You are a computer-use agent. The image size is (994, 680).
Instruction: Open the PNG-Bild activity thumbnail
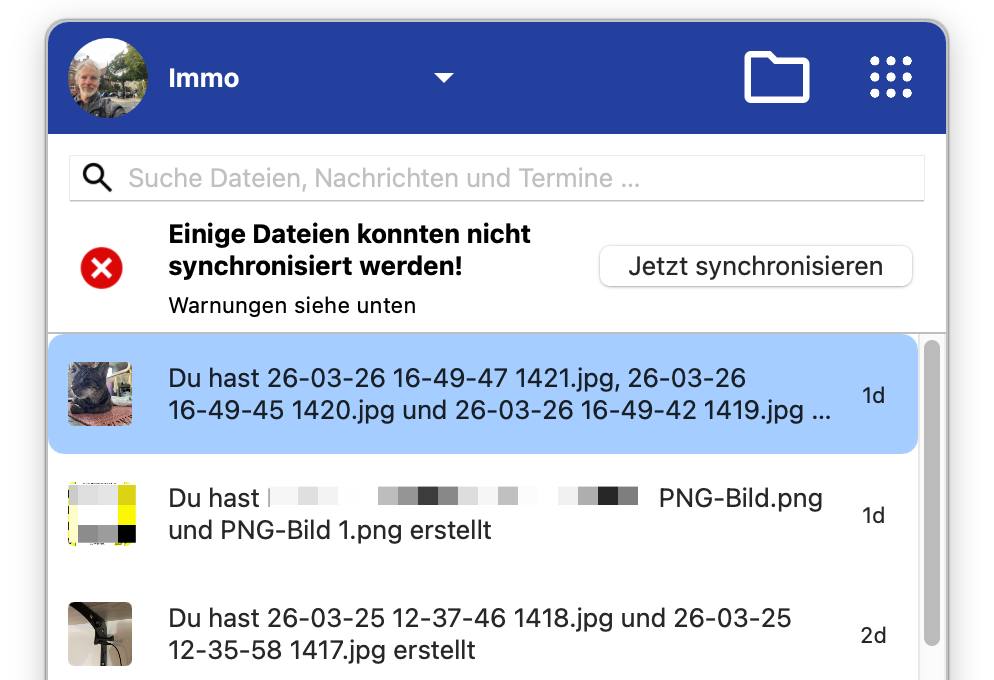[x=100, y=514]
